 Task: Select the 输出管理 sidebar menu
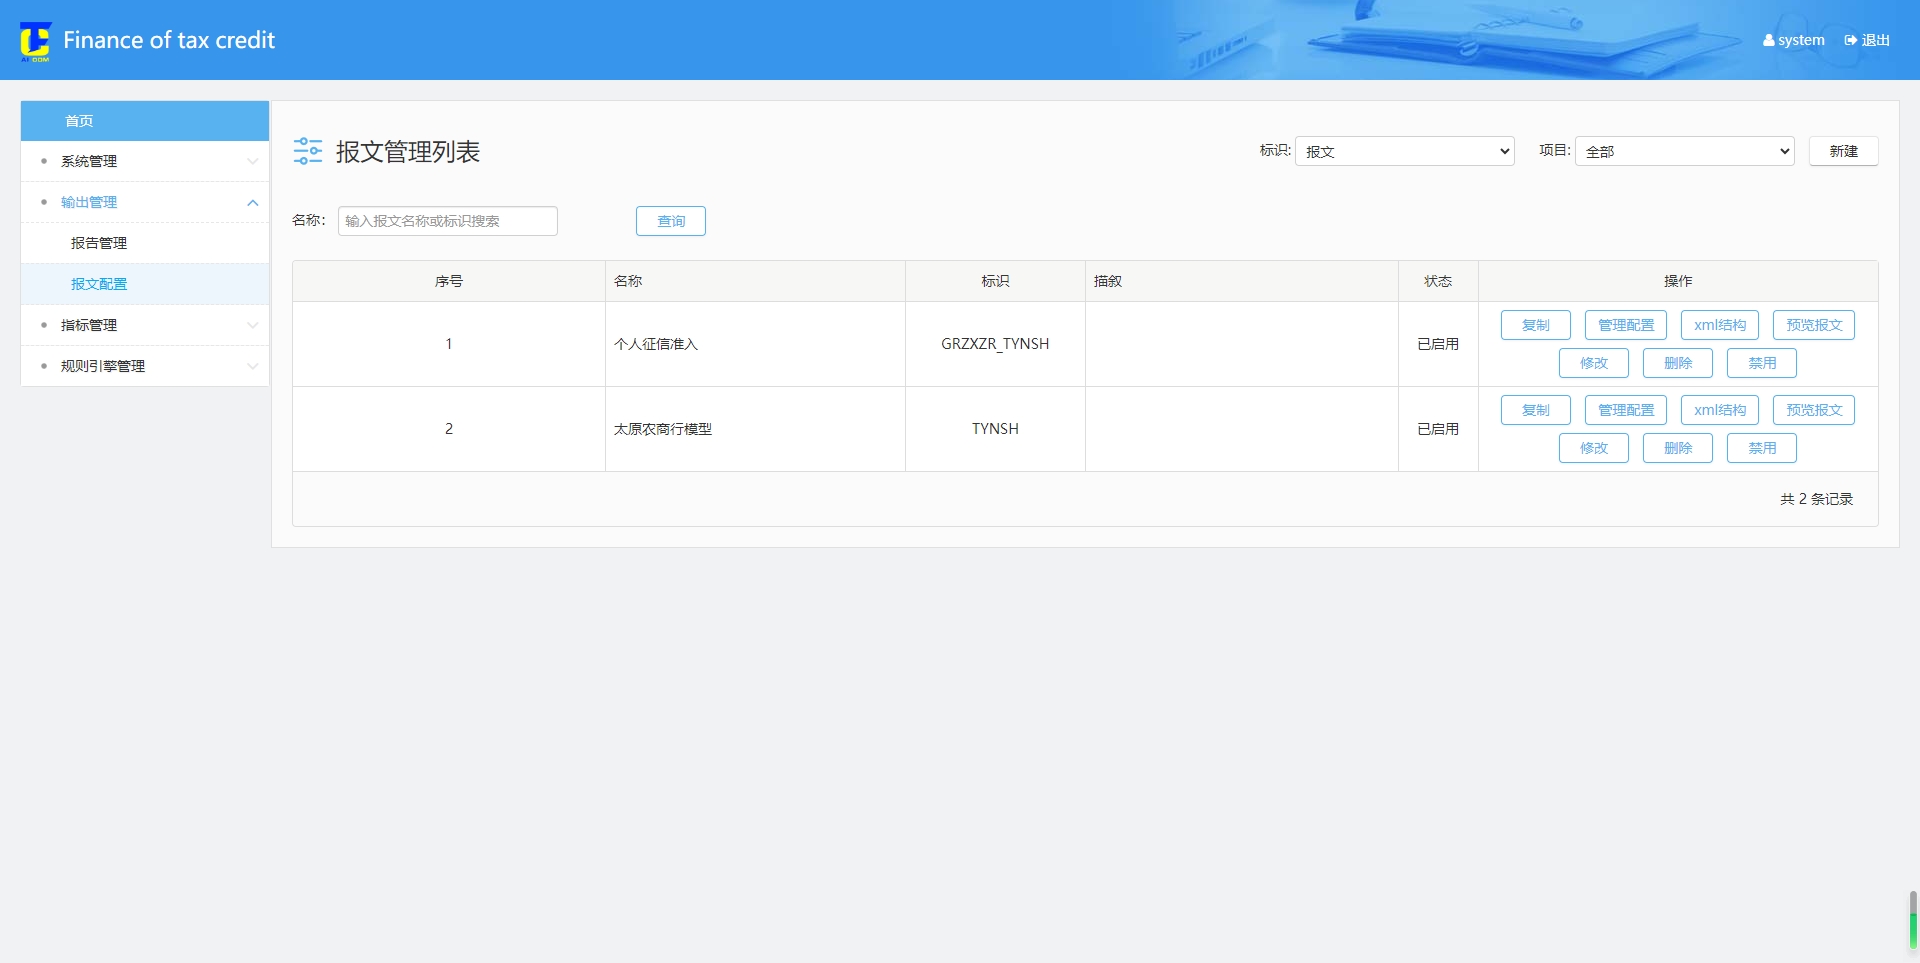pos(145,202)
